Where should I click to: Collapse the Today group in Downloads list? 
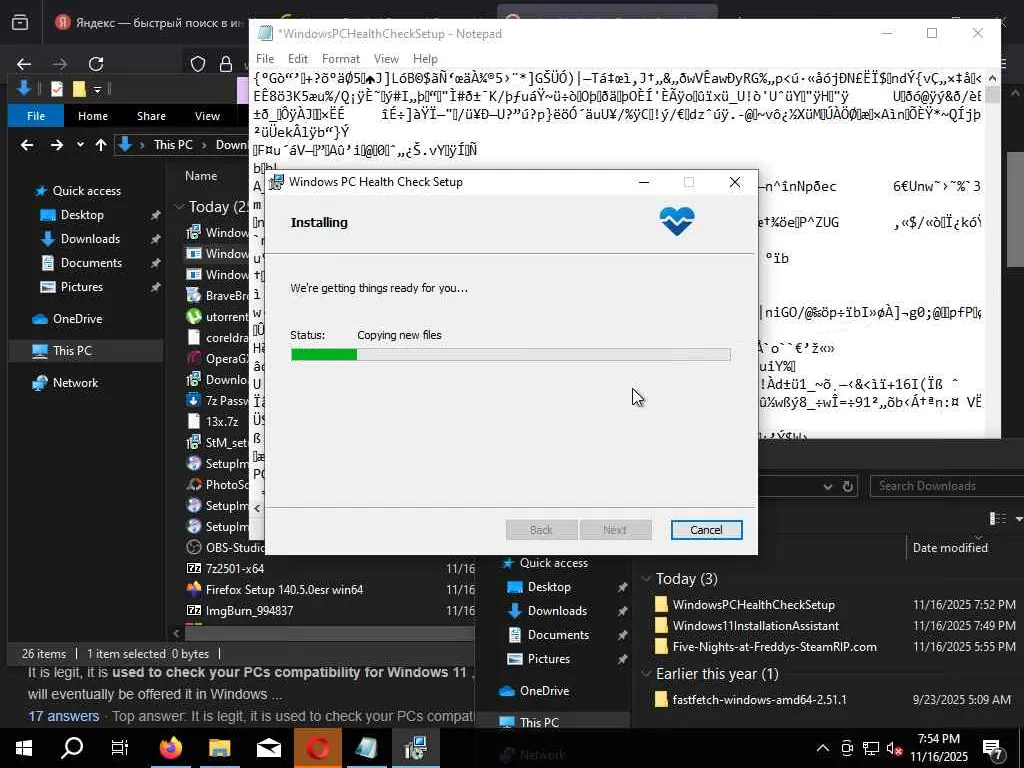click(x=179, y=207)
